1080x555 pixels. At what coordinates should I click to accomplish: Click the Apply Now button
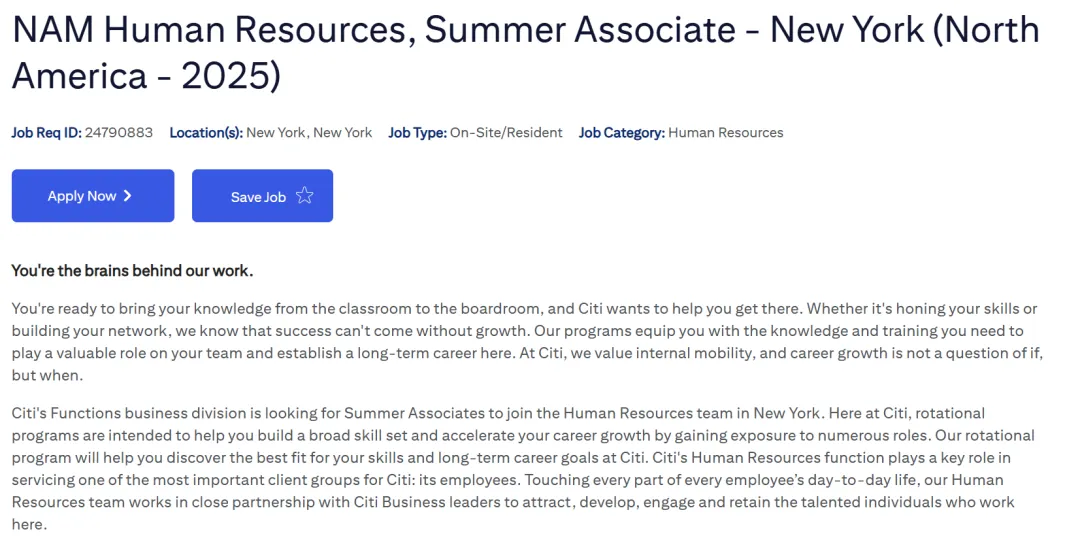click(93, 196)
